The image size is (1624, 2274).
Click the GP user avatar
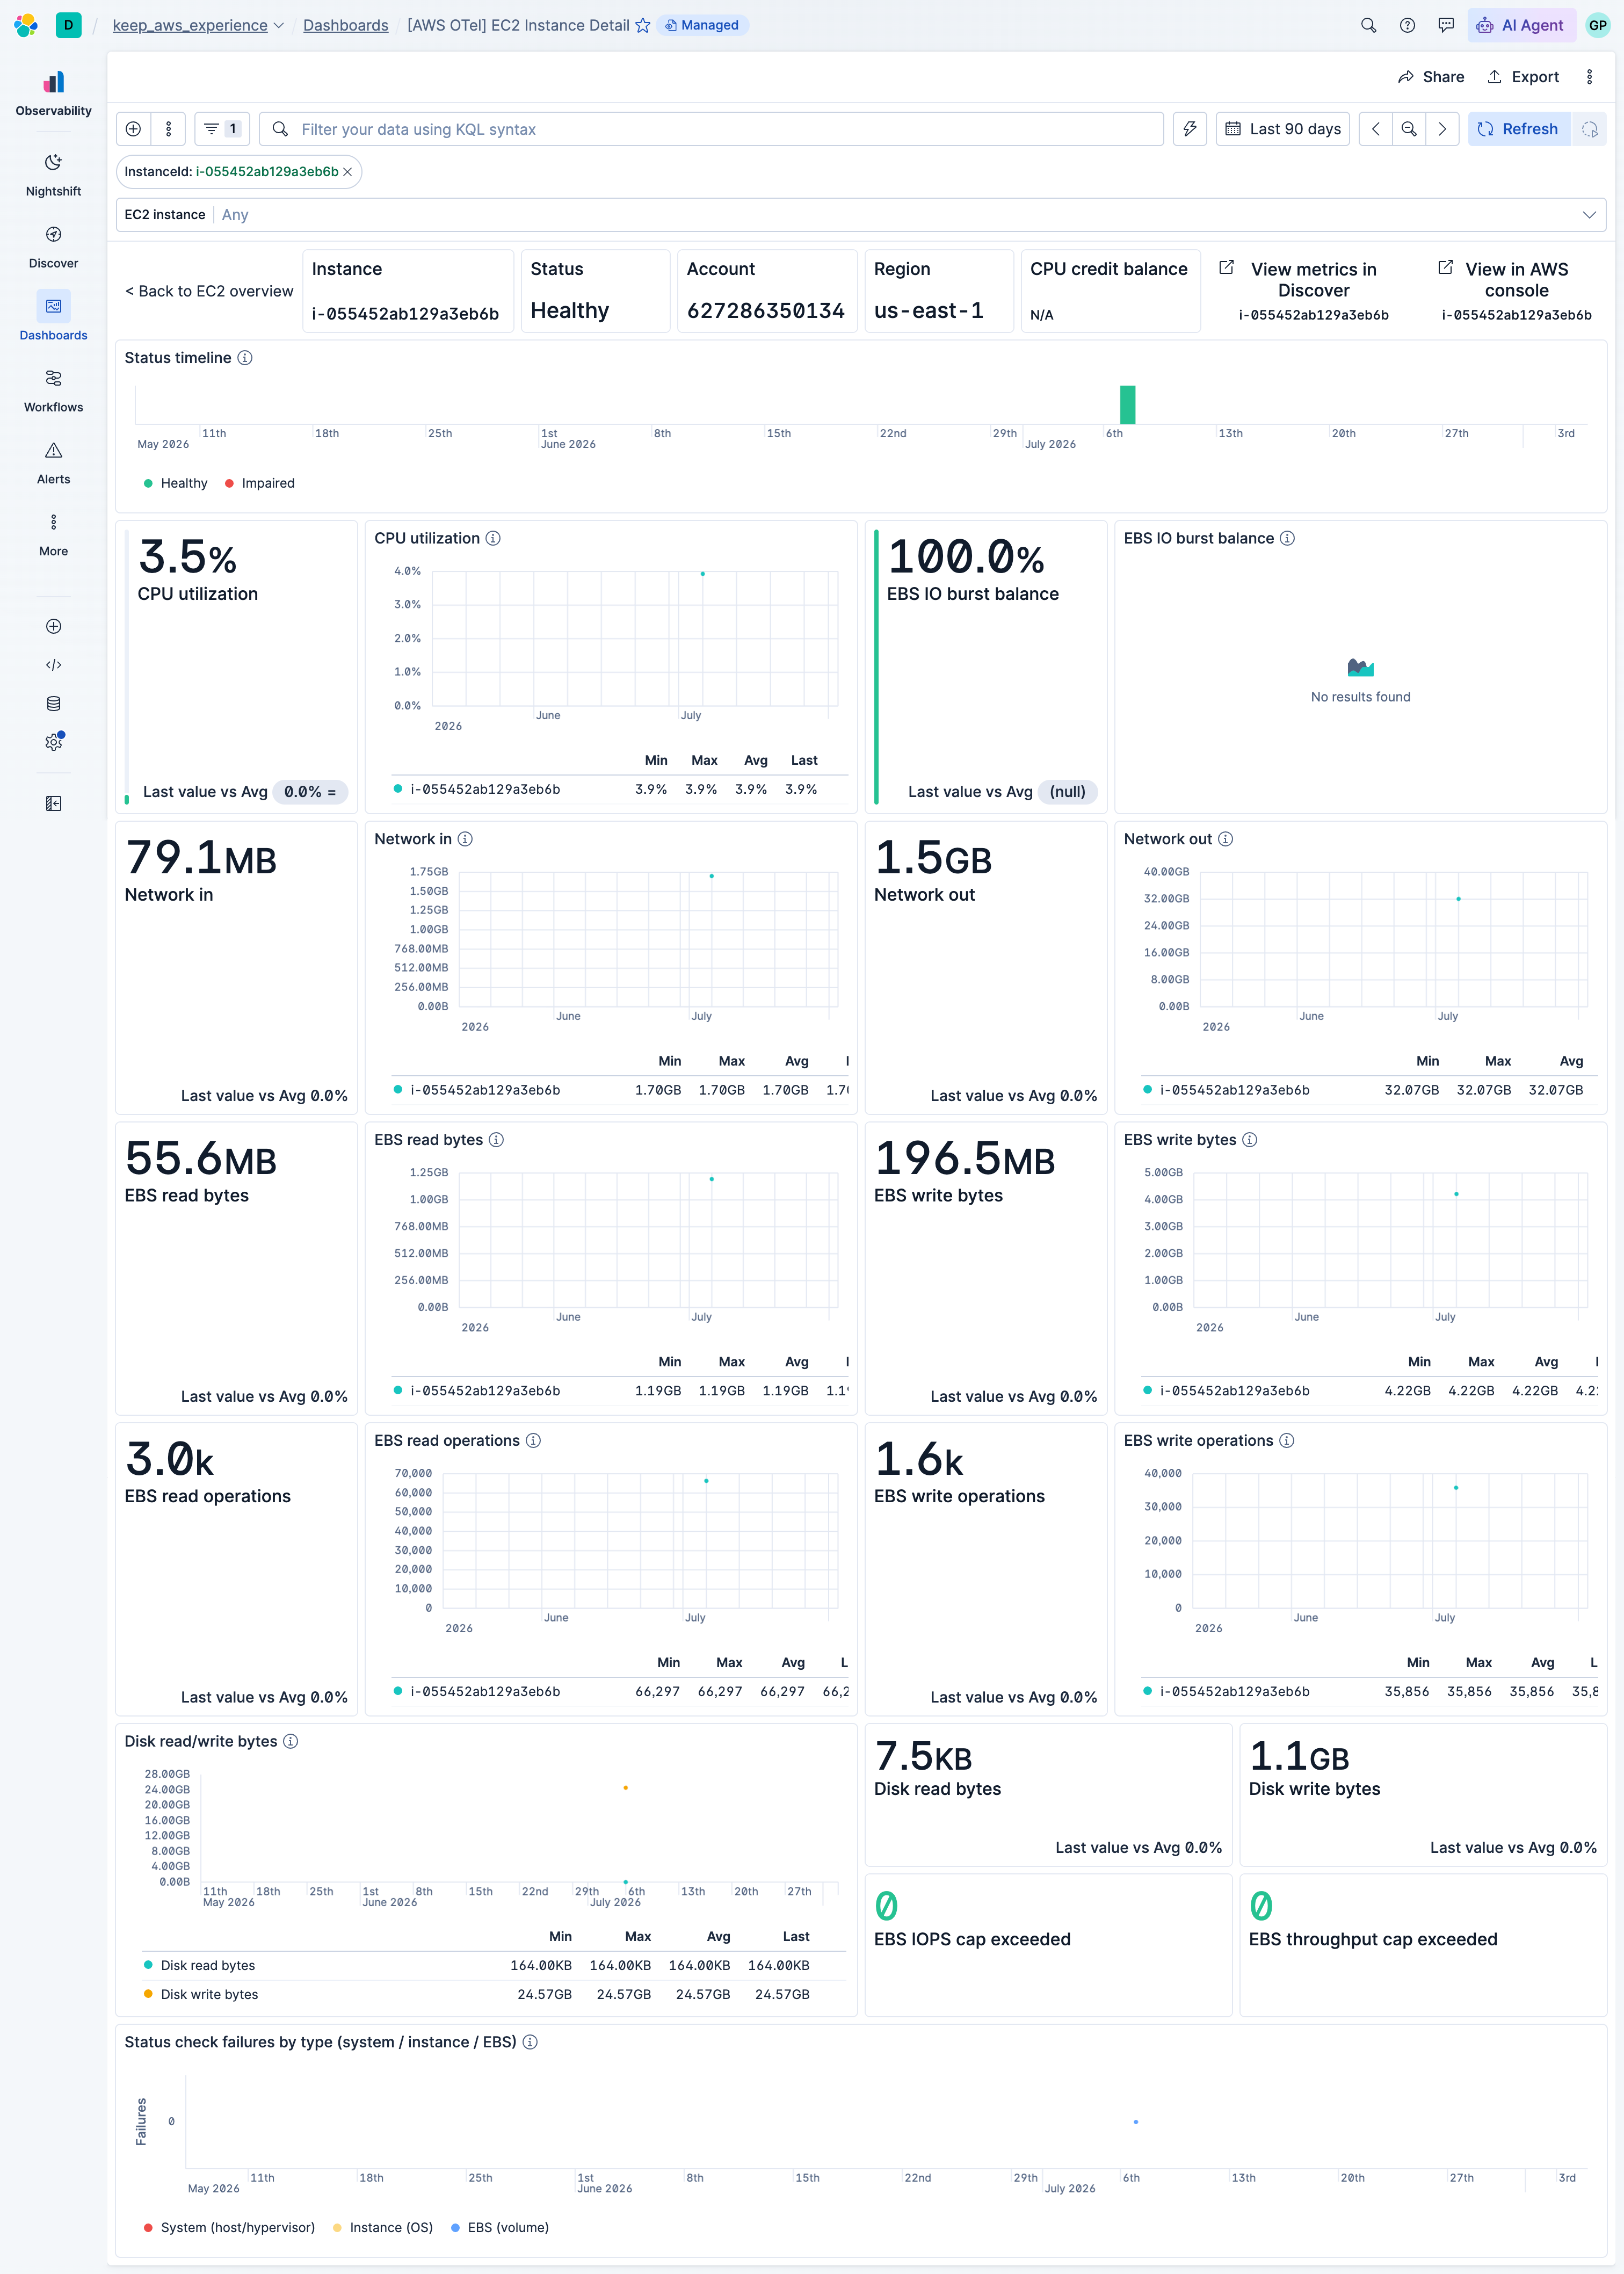pyautogui.click(x=1597, y=25)
